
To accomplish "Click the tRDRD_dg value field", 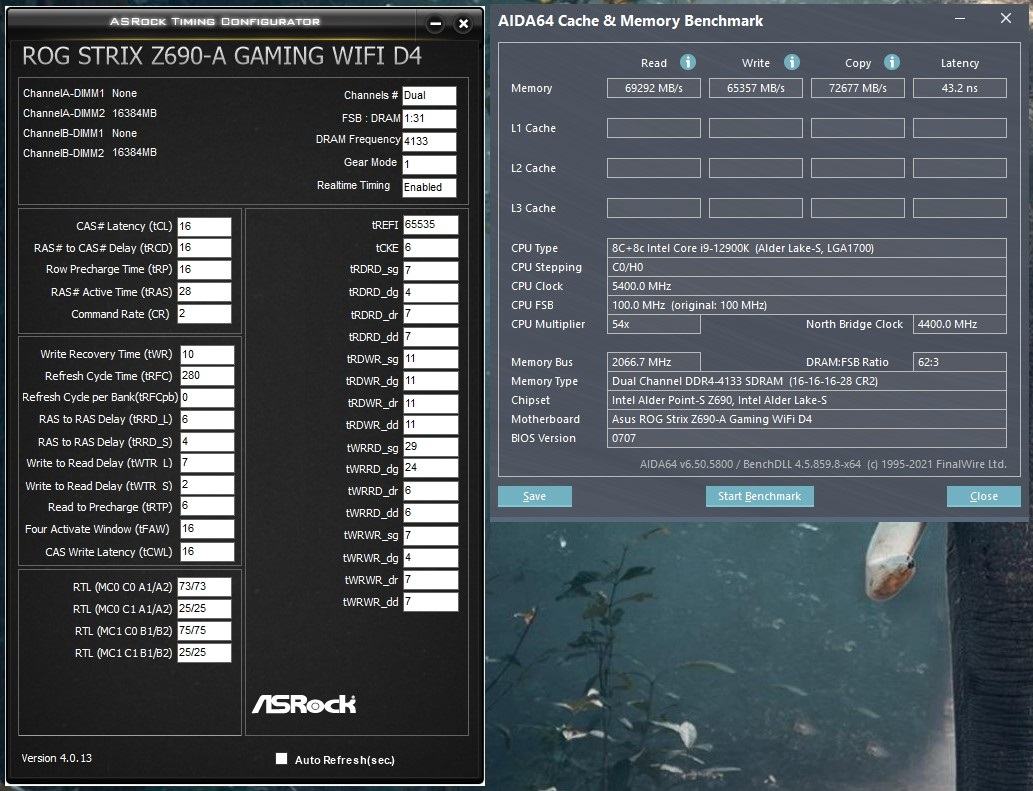I will coord(430,292).
